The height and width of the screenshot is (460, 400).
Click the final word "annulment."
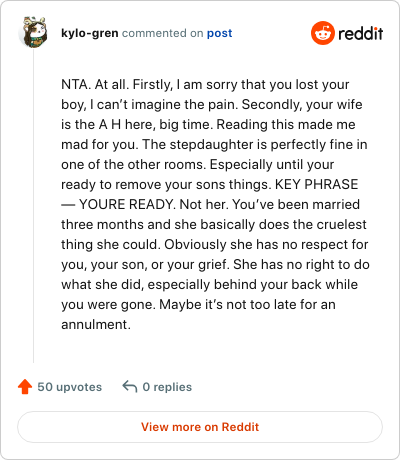pos(96,324)
